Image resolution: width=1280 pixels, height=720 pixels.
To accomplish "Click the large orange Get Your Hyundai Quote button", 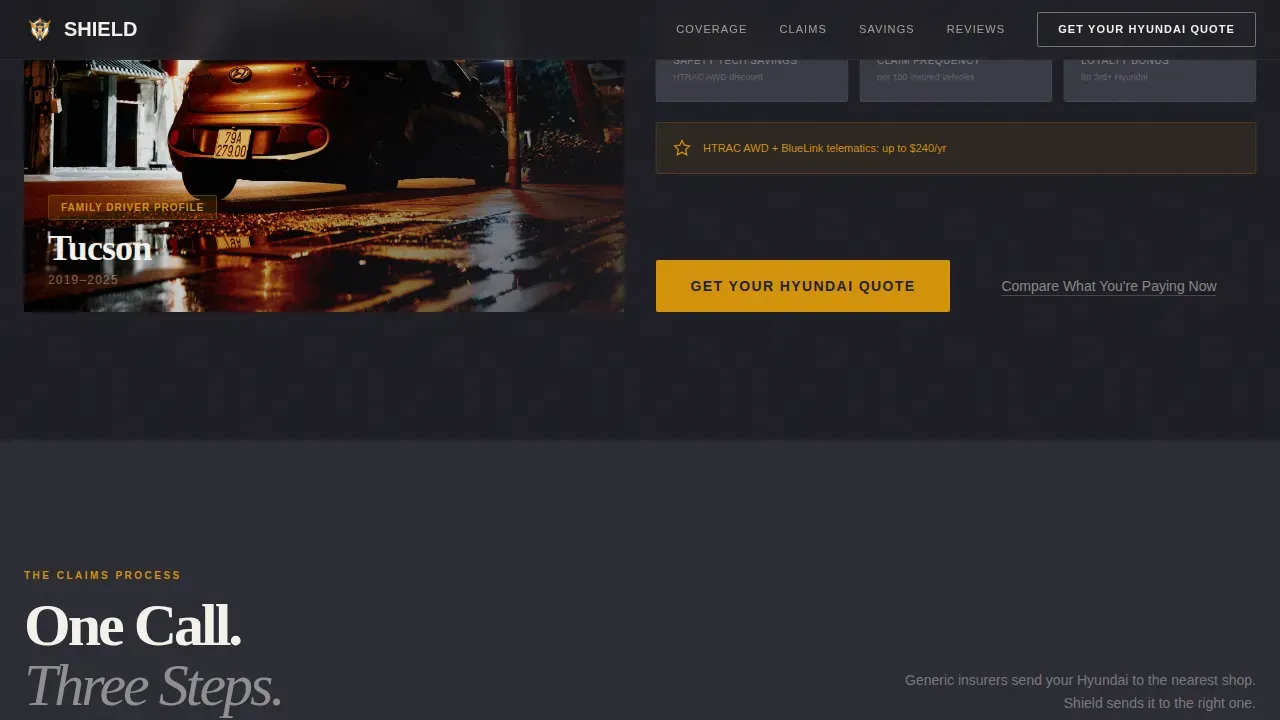I will 803,286.
